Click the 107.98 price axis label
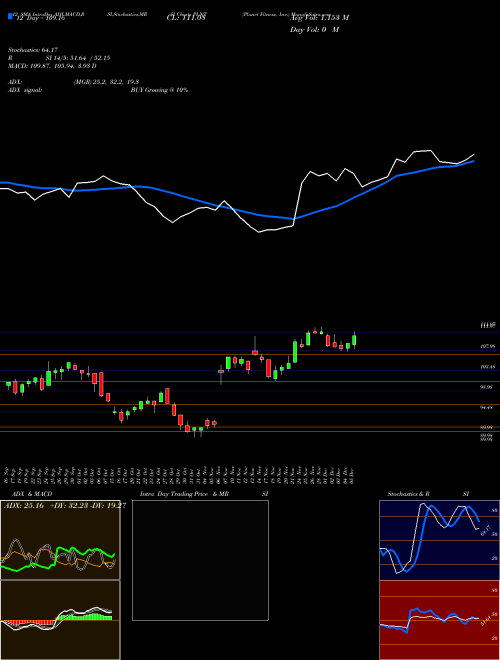Screen dimensions: 500x660 487,346
